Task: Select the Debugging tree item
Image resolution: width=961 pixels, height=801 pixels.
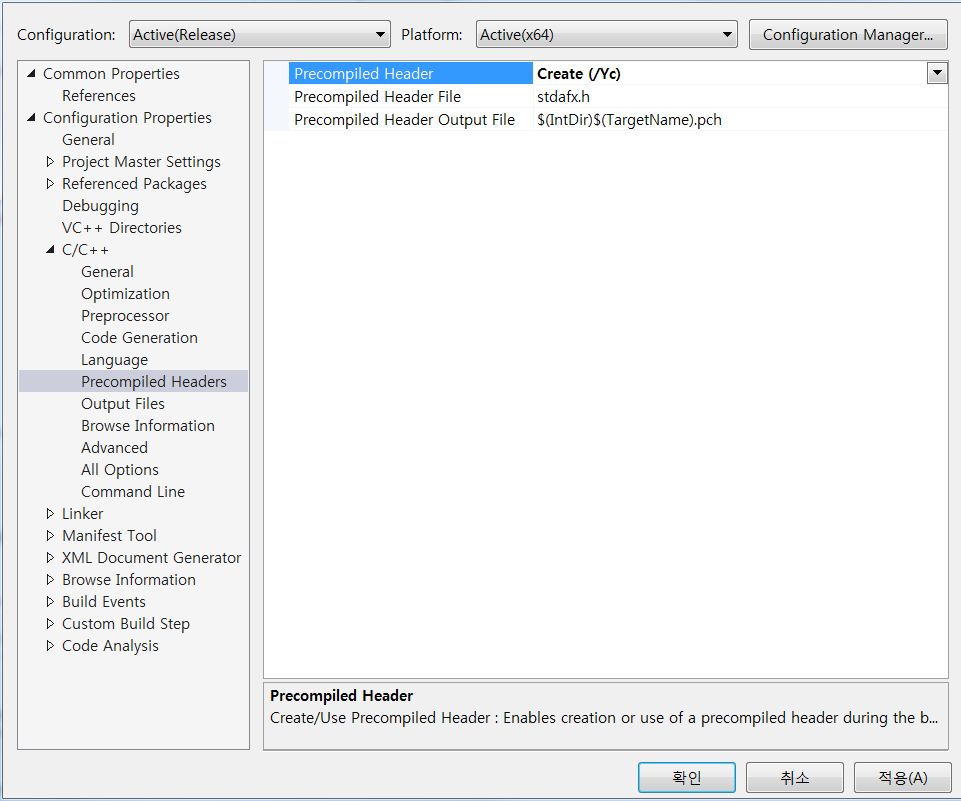Action: point(101,206)
